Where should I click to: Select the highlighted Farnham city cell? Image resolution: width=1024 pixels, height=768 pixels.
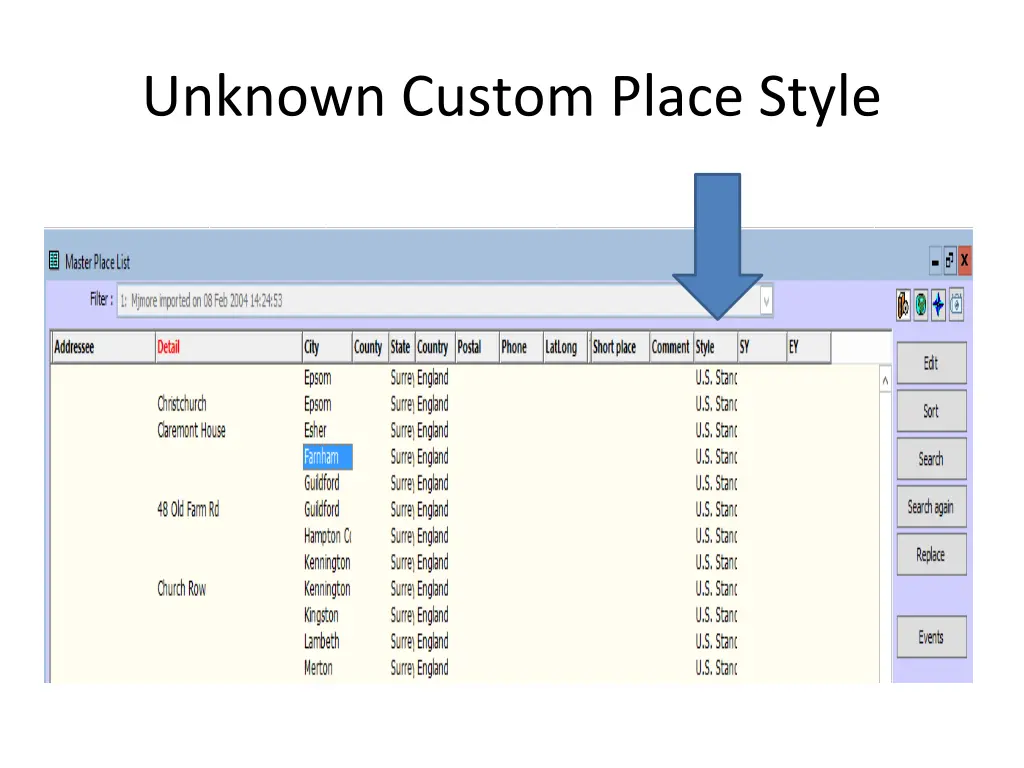pyautogui.click(x=322, y=457)
